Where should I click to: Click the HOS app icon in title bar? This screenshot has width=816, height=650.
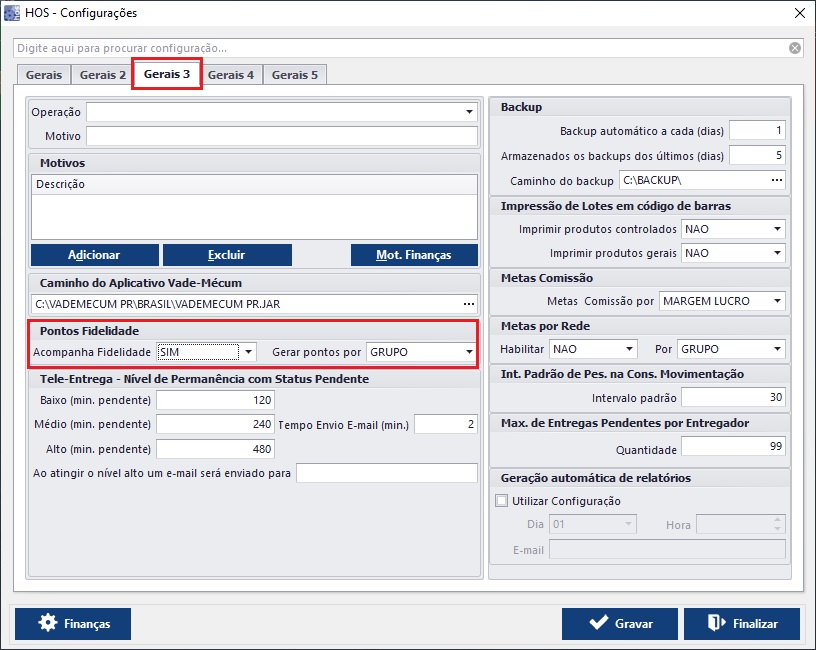coord(12,13)
